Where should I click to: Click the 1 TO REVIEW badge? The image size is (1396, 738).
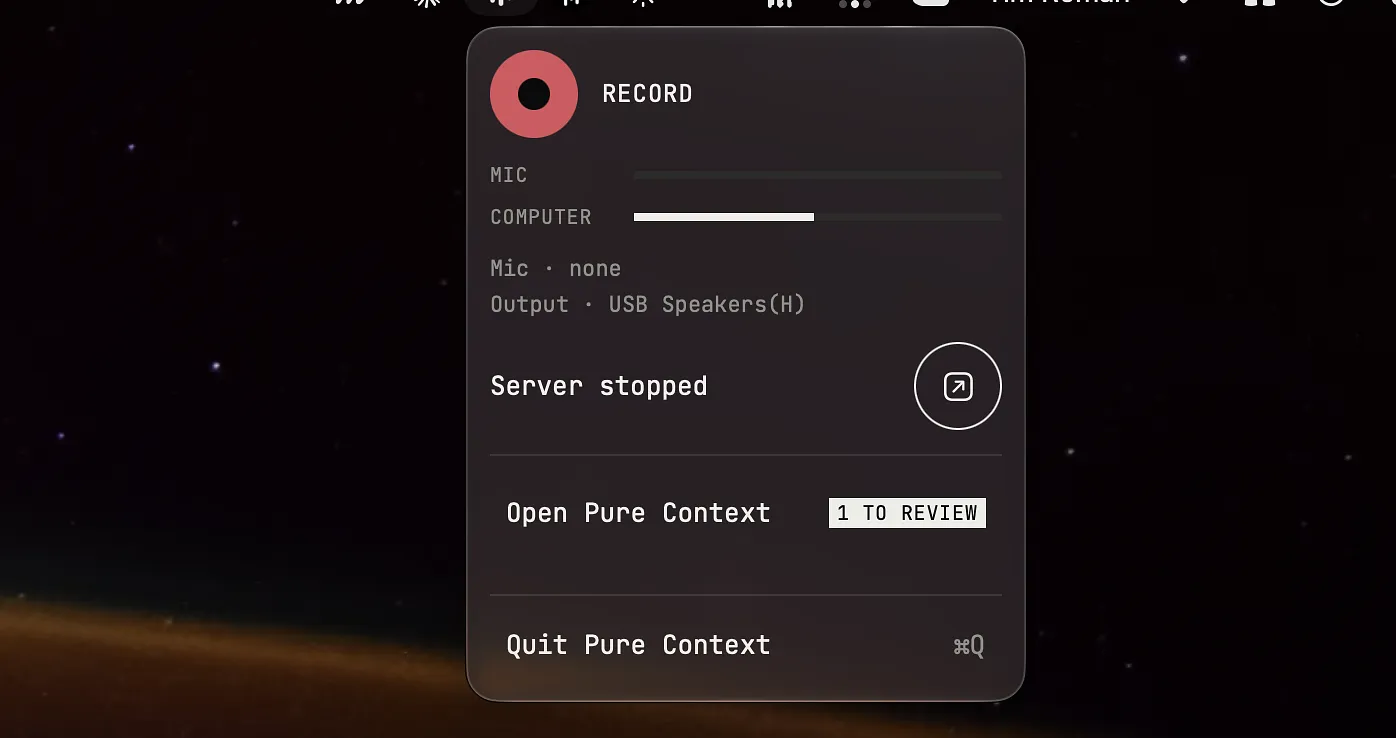coord(907,513)
